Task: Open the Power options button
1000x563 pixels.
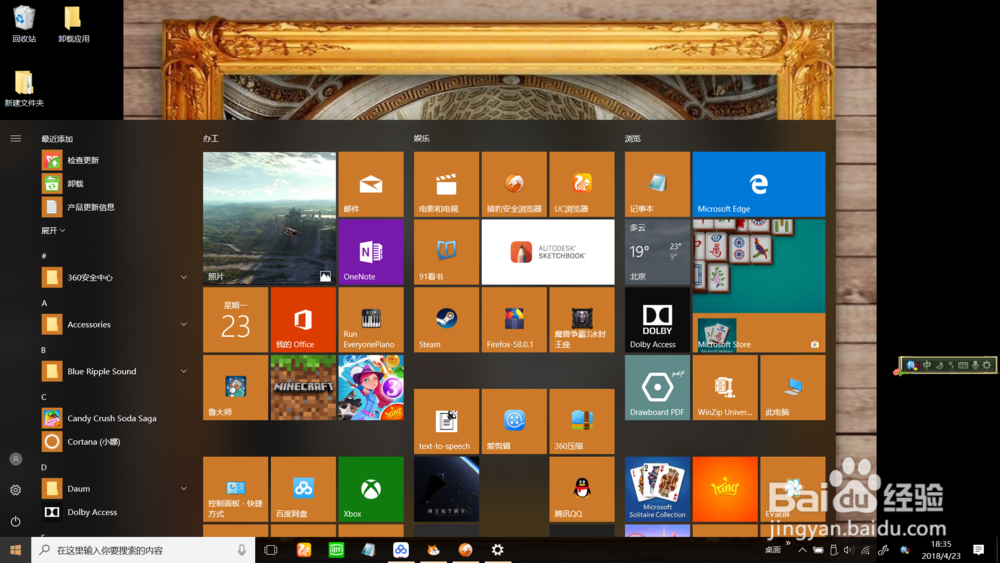Action: [16, 521]
